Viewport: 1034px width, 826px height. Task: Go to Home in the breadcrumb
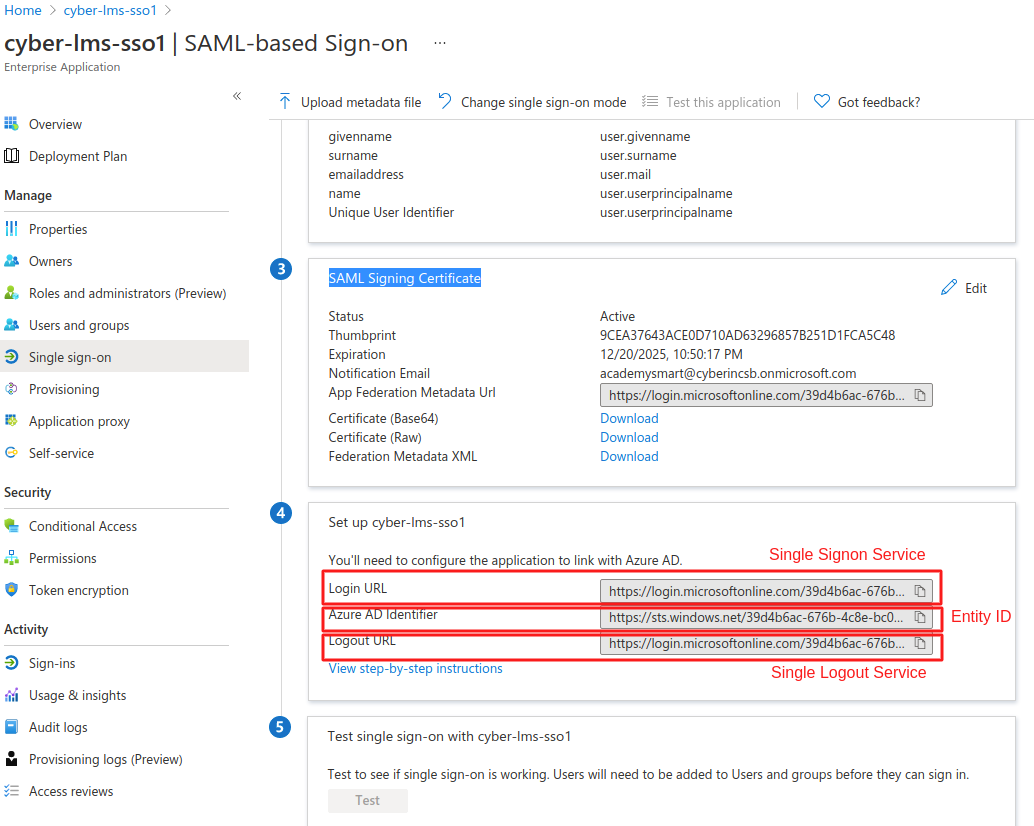click(x=23, y=11)
